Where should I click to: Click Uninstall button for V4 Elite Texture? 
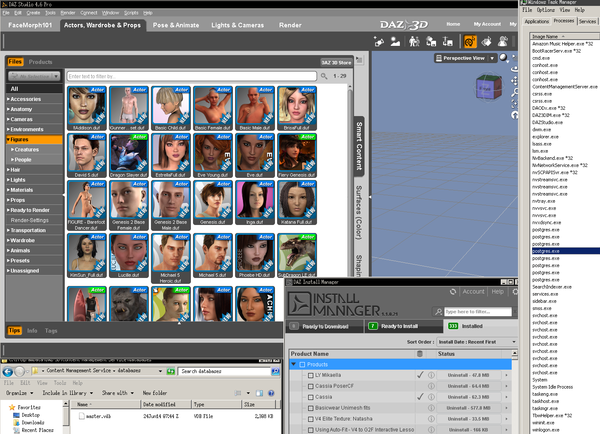[x=468, y=419]
